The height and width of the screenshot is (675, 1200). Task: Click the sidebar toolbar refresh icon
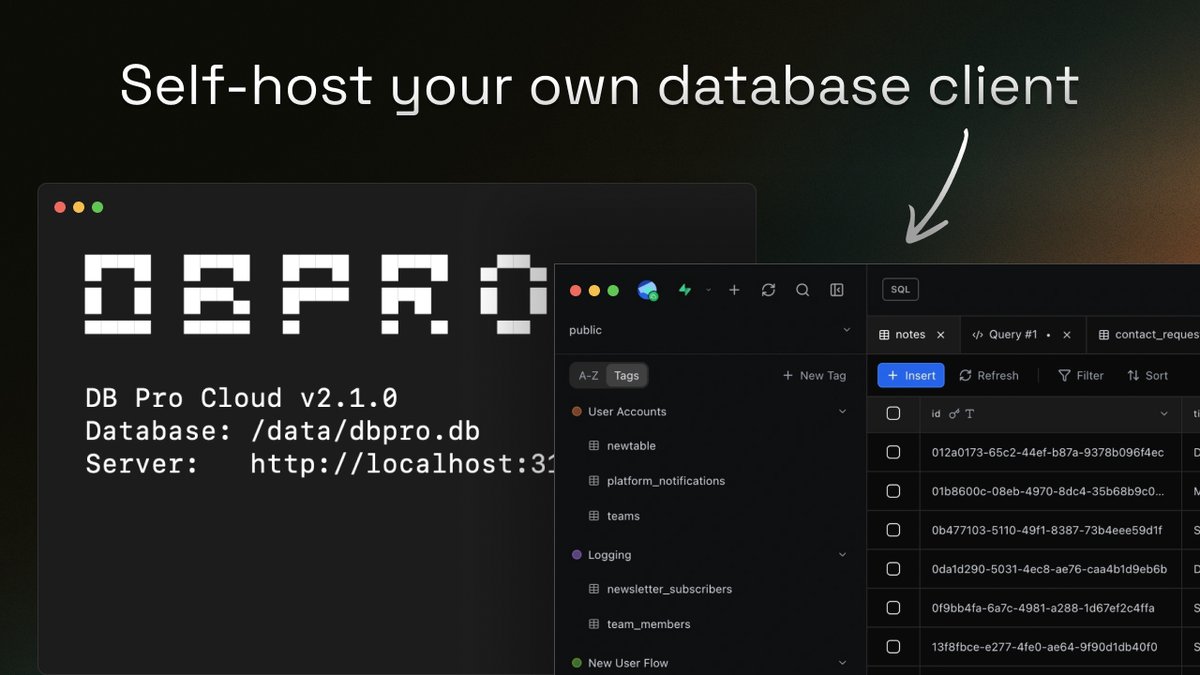(x=768, y=290)
